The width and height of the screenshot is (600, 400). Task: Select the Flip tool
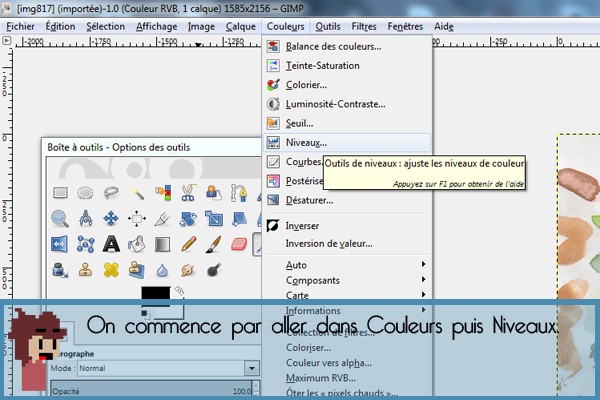pyautogui.click(x=60, y=244)
